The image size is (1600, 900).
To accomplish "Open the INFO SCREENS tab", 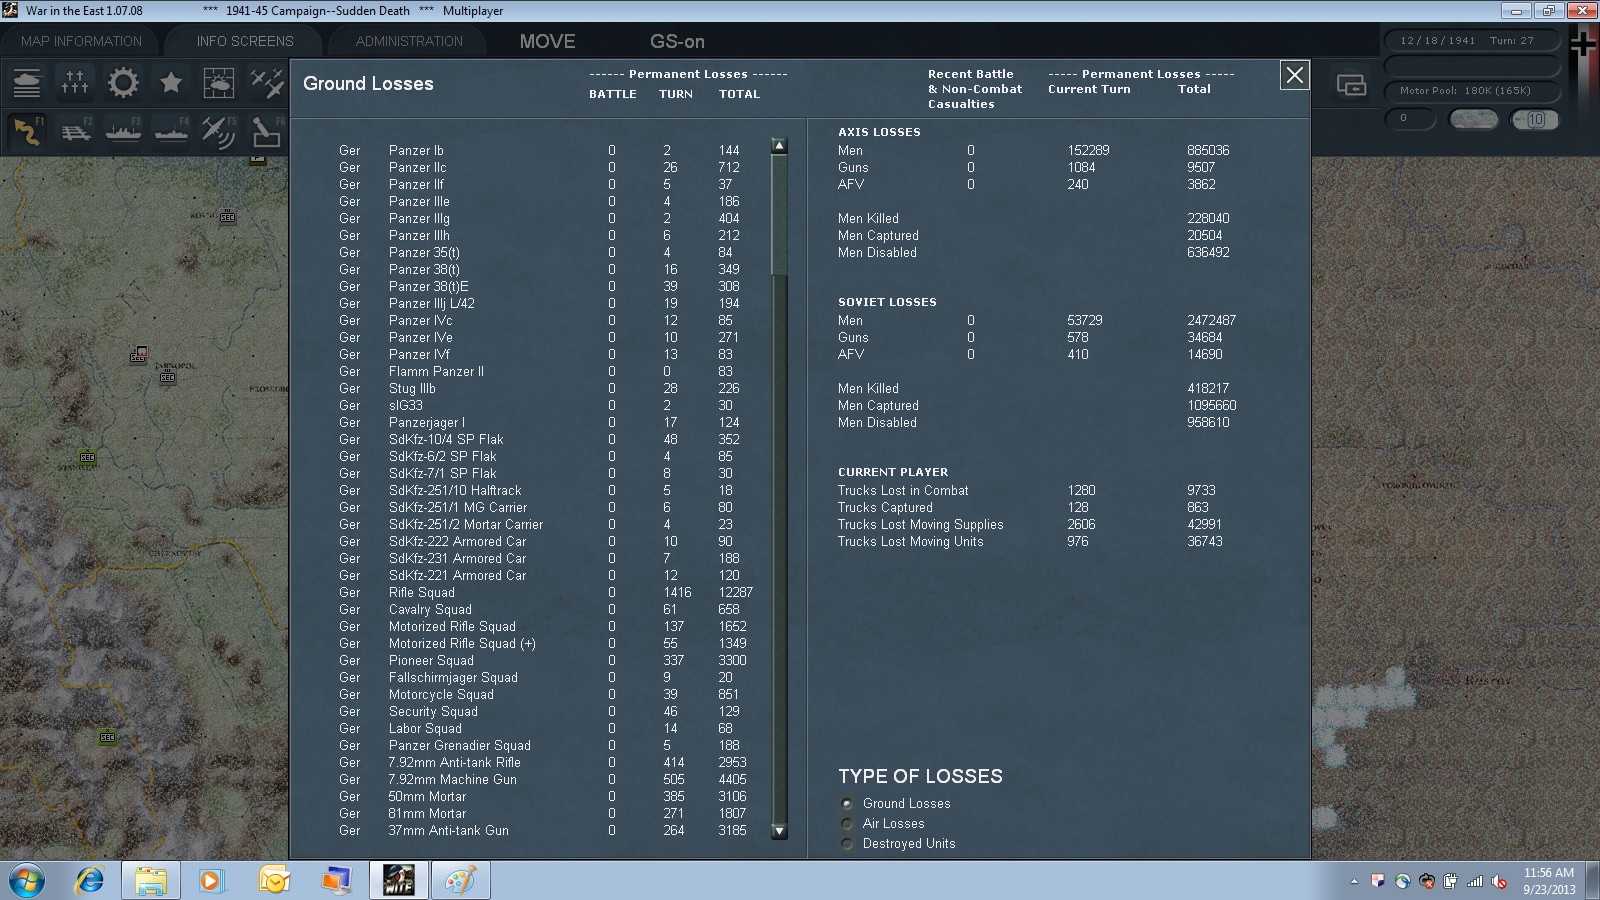I will pyautogui.click(x=245, y=41).
